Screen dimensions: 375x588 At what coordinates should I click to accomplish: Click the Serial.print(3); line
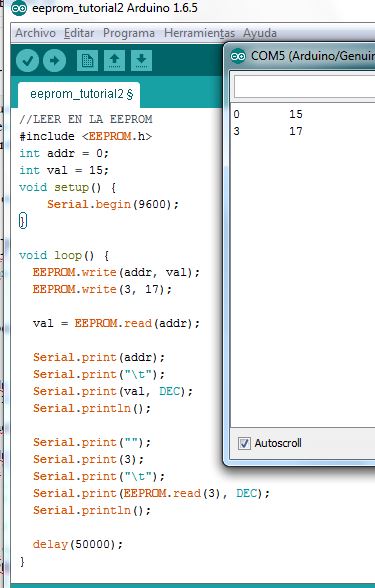click(x=88, y=459)
